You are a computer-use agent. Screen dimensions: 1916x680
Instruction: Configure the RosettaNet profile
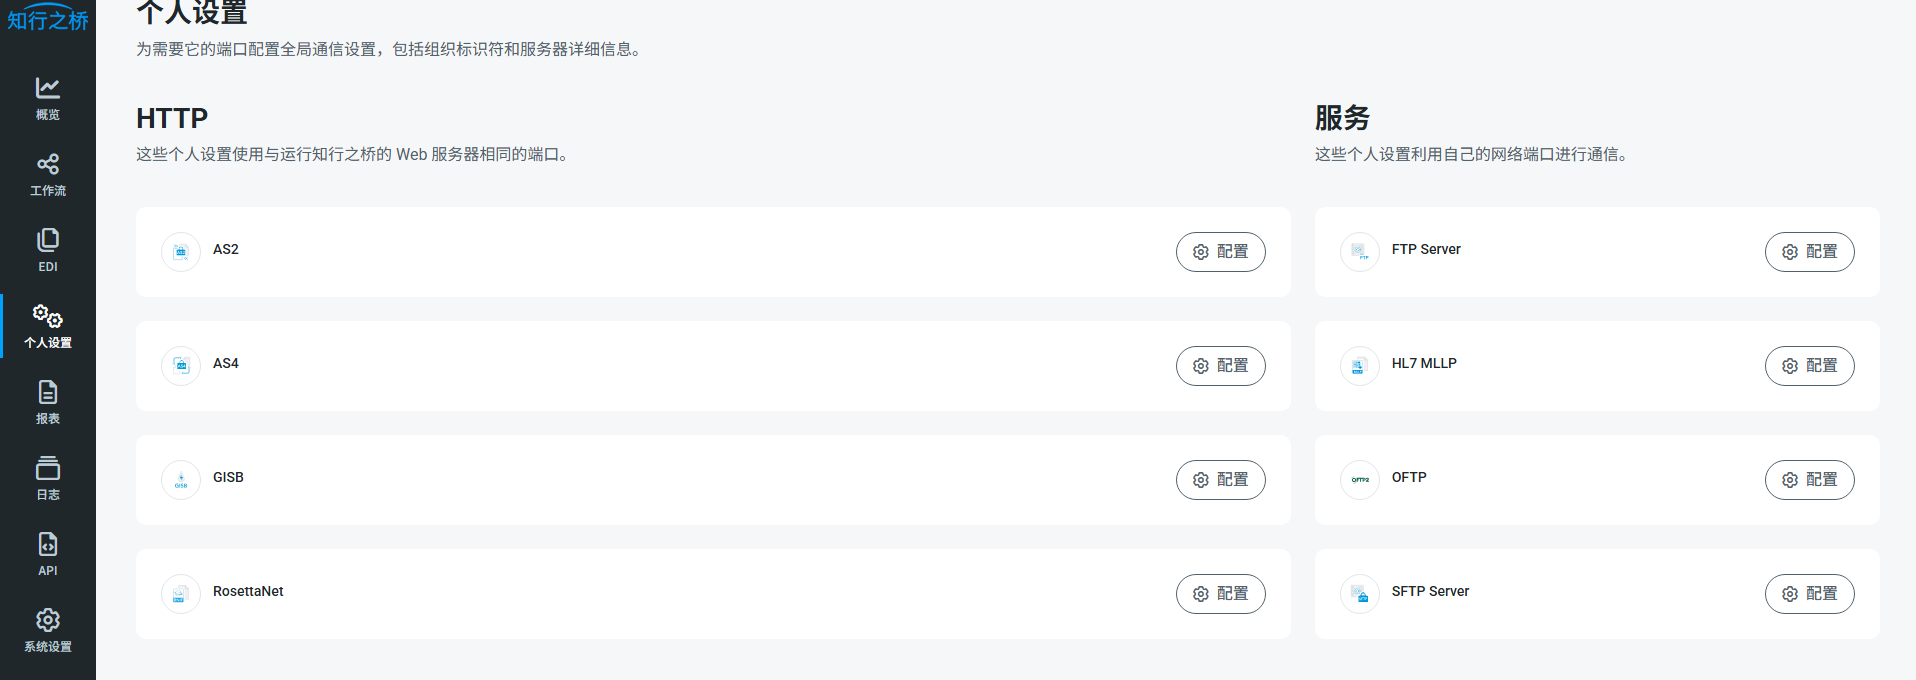1220,594
